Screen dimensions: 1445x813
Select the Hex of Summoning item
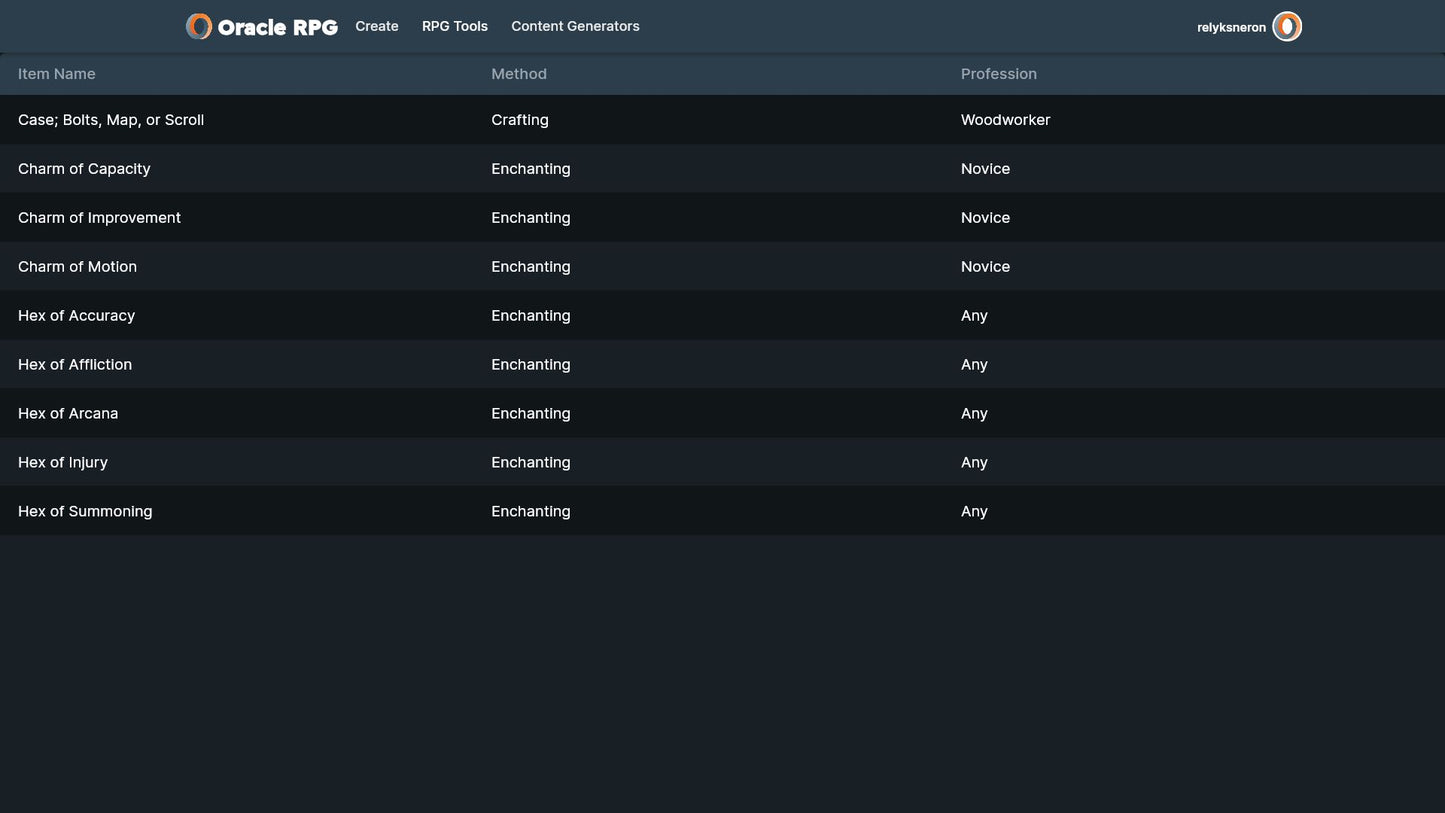coord(85,512)
